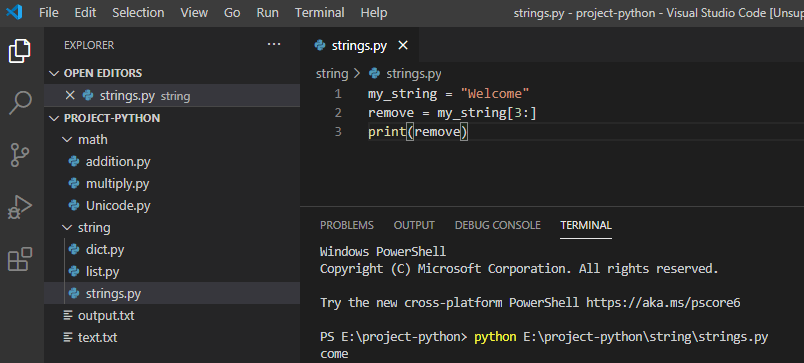Open text.txt in the explorer

pyautogui.click(x=97, y=337)
